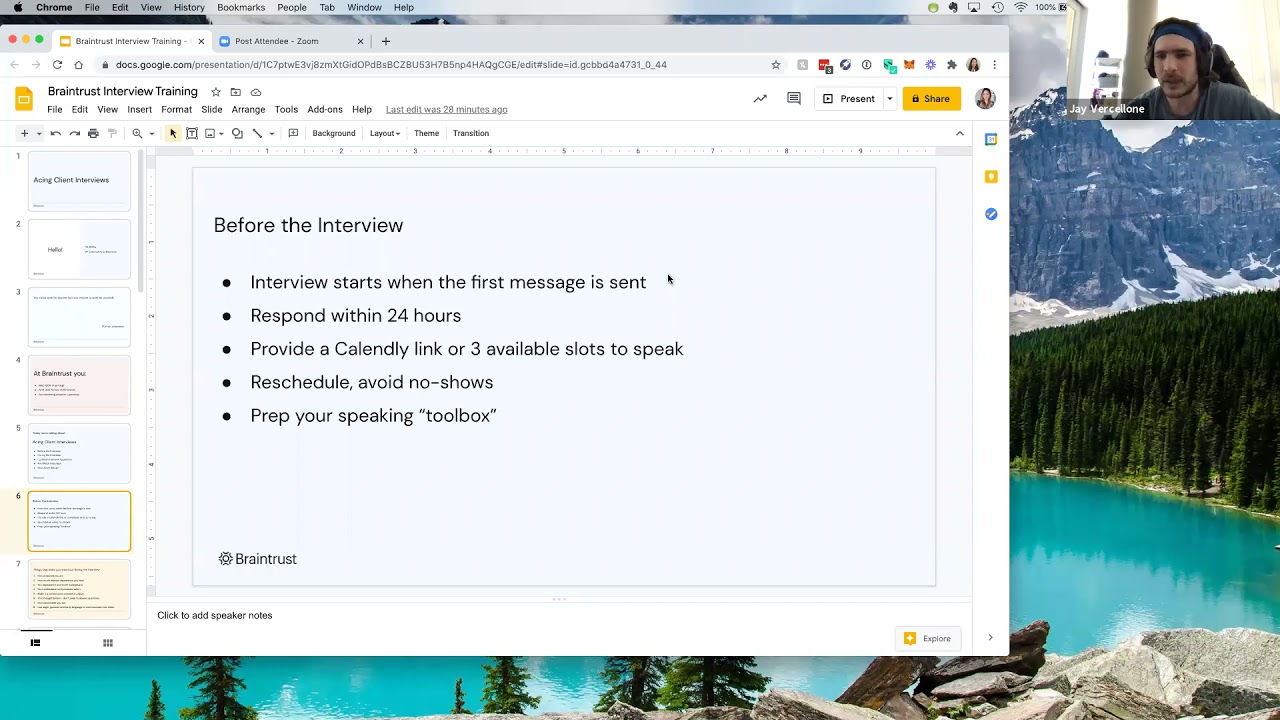Viewport: 1280px width, 720px height.
Task: Open the Insert menu
Action: click(x=139, y=110)
